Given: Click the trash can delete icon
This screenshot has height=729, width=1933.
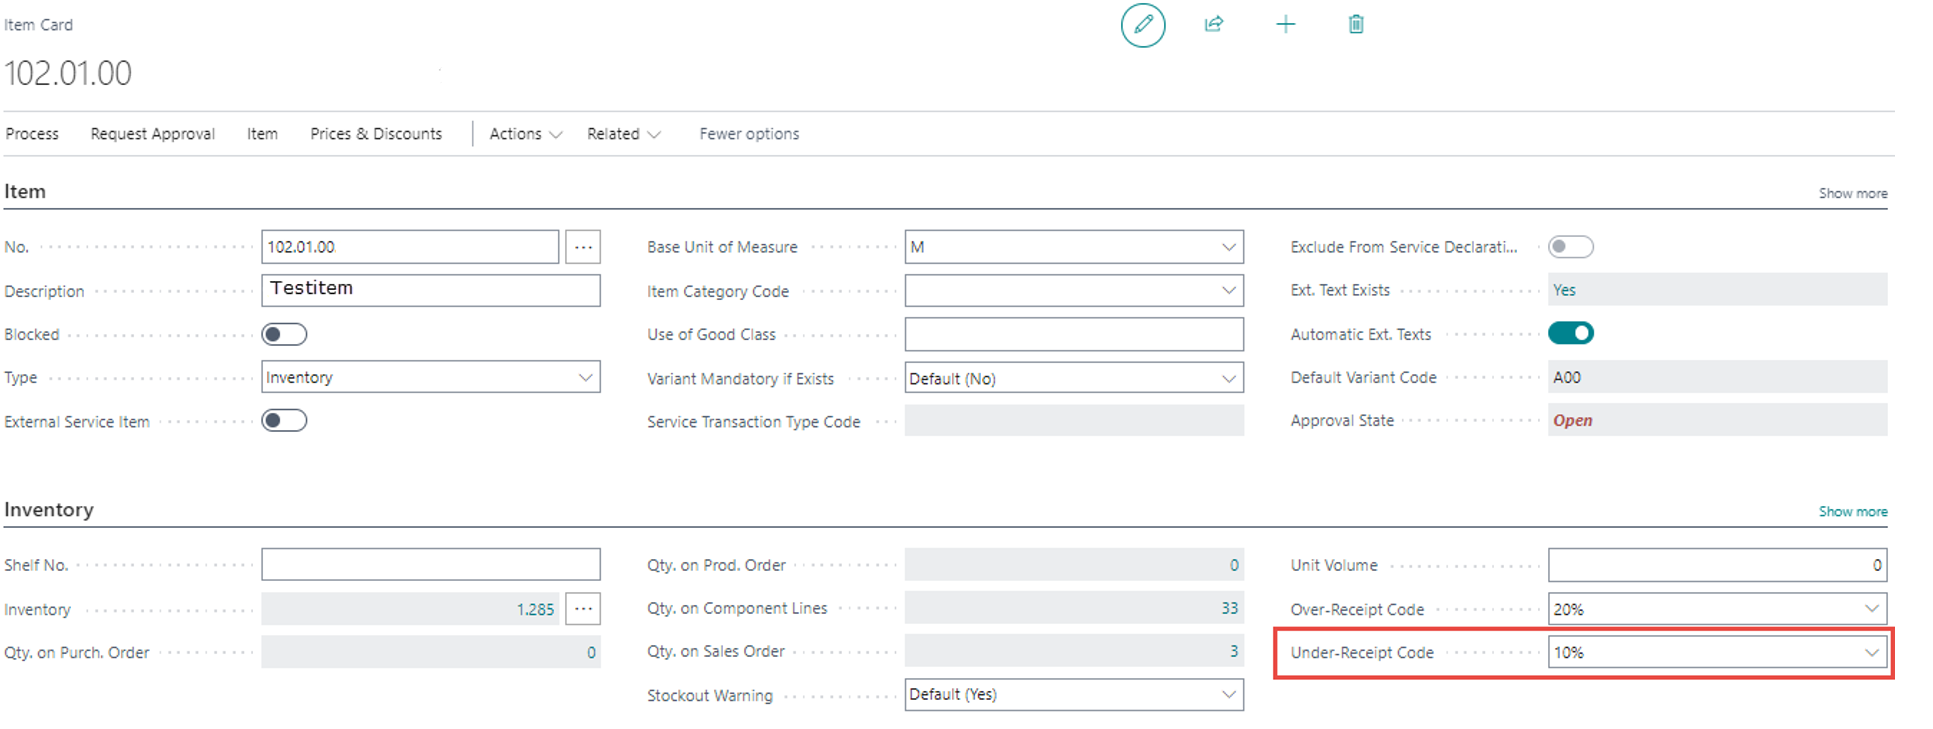Looking at the screenshot, I should pyautogui.click(x=1355, y=25).
